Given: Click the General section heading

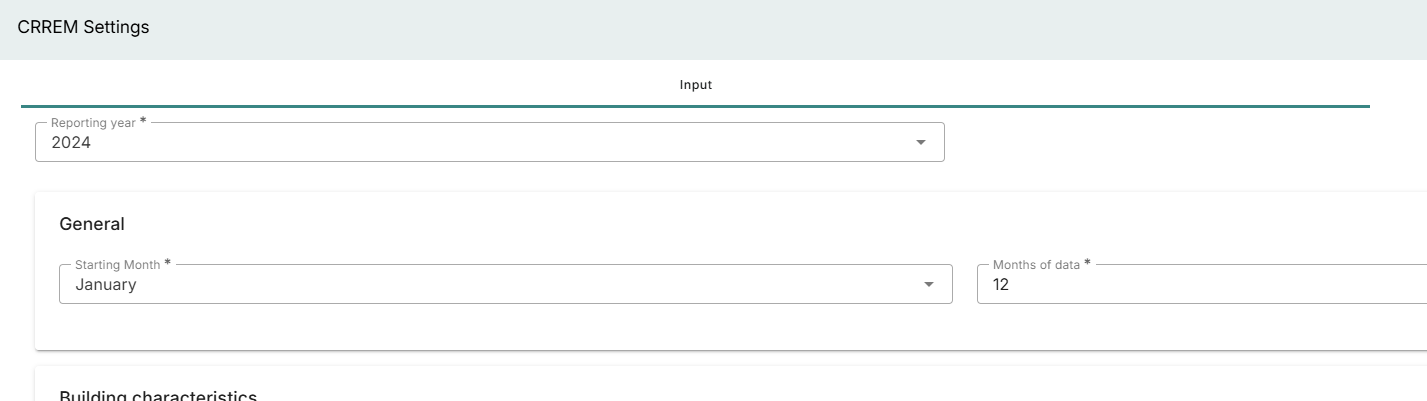Looking at the screenshot, I should pyautogui.click(x=92, y=224).
